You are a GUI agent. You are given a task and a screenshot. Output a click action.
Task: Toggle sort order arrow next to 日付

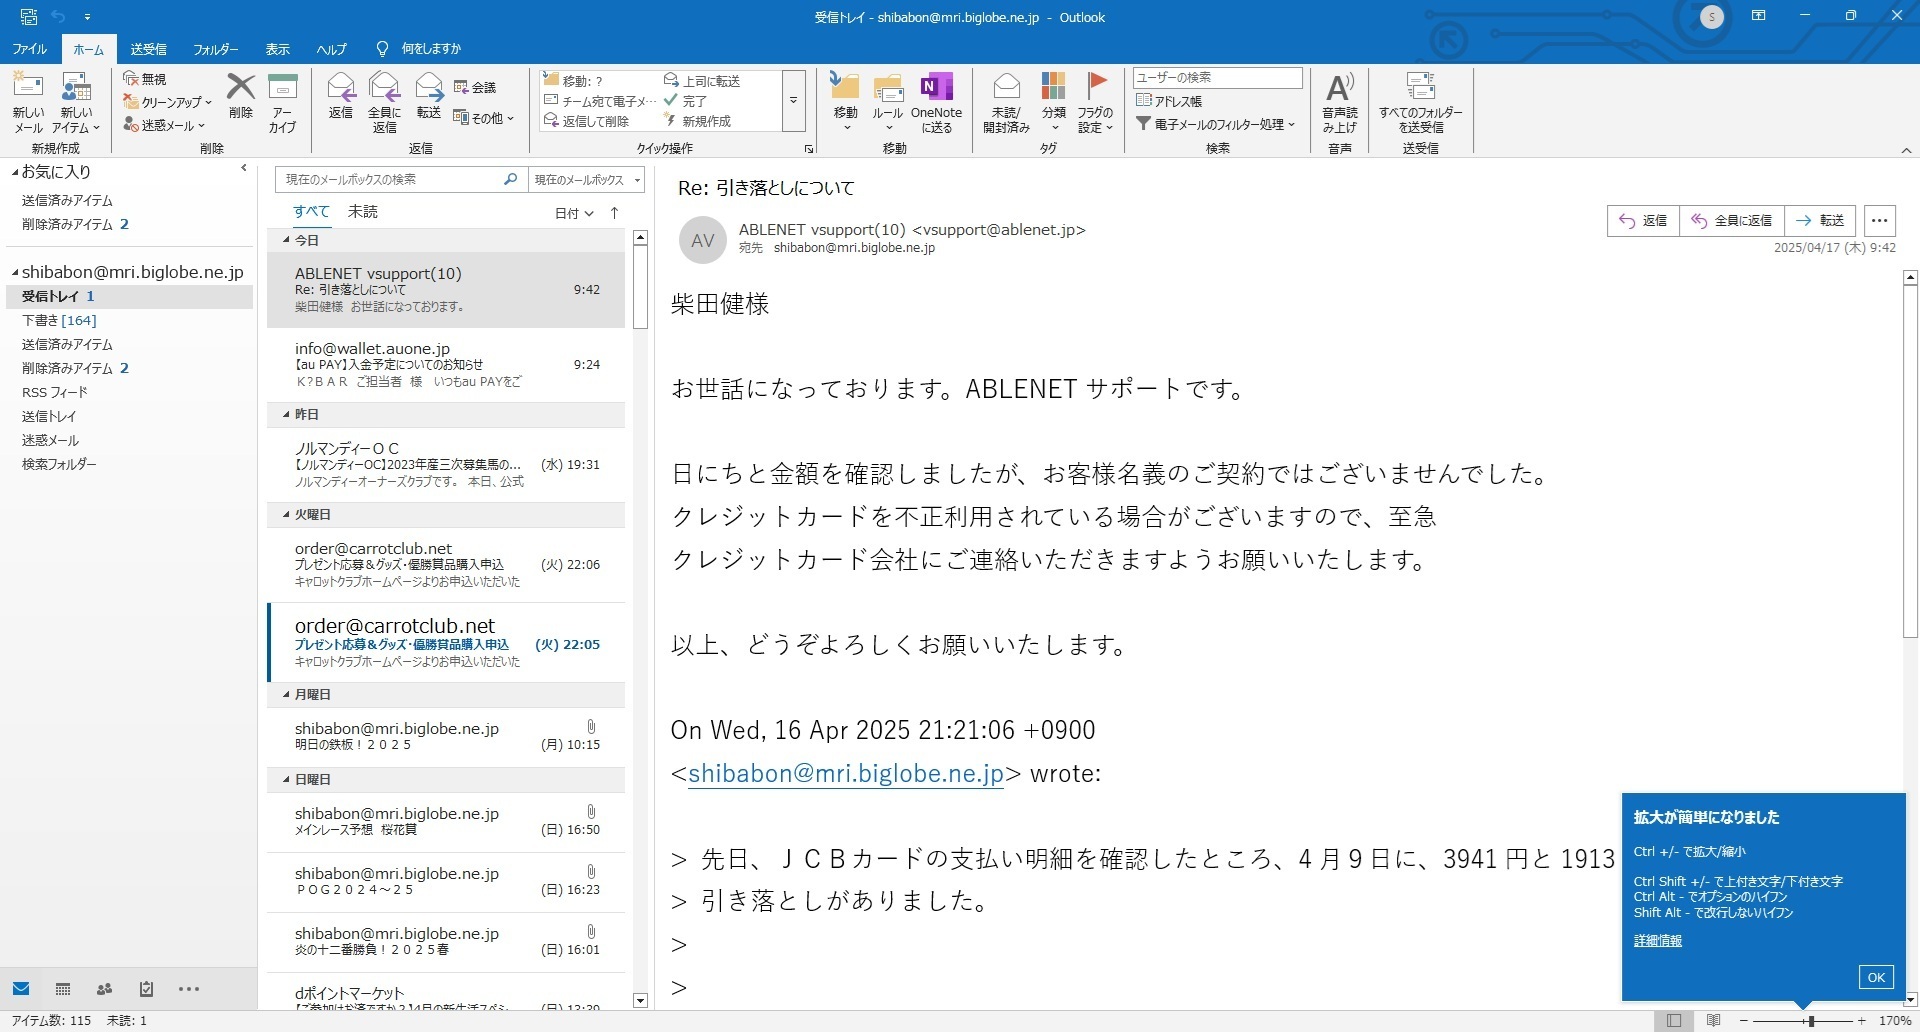pos(614,212)
